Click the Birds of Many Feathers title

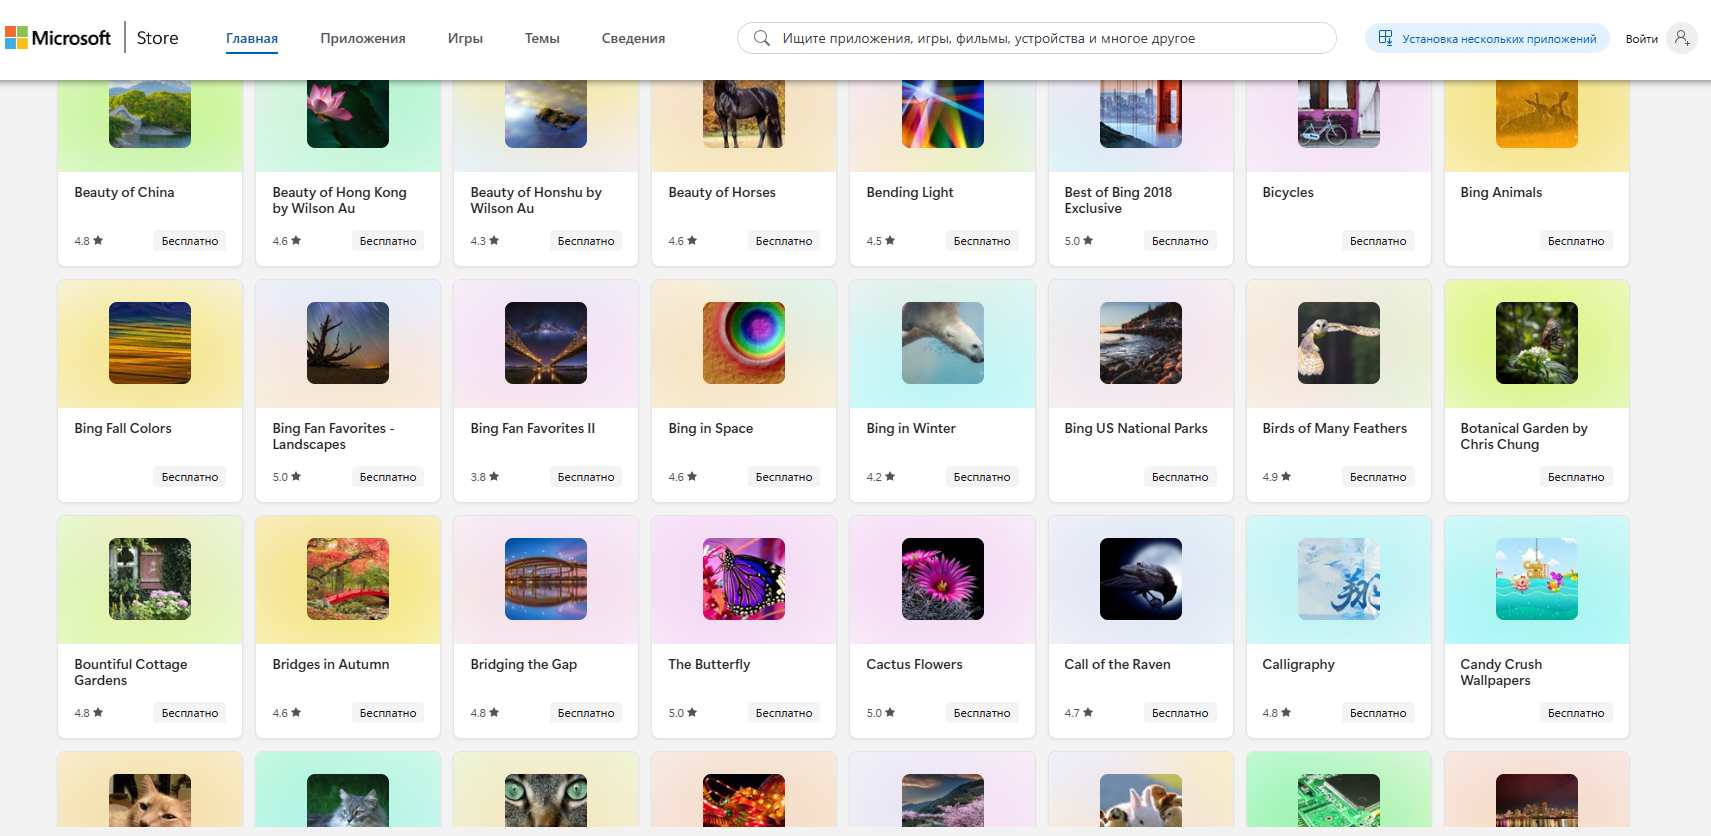tap(1334, 428)
